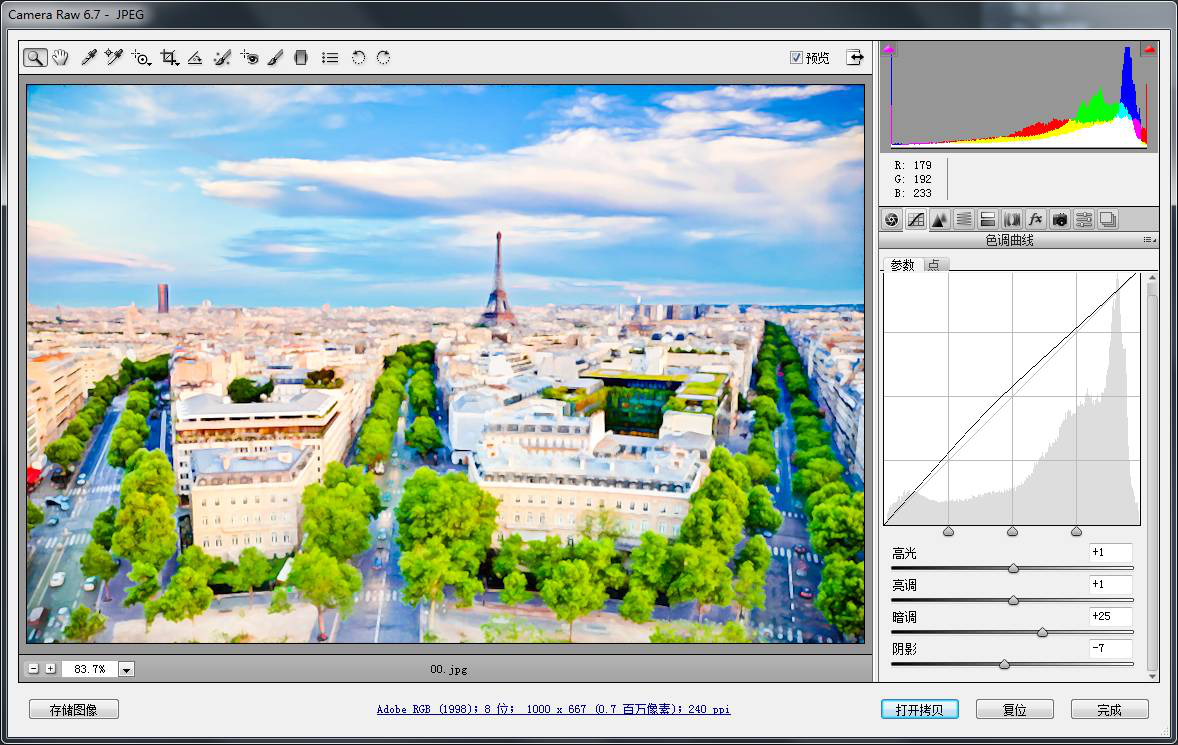Focus the 暗调 value field showing +25
Image resolution: width=1178 pixels, height=745 pixels.
tap(1110, 617)
